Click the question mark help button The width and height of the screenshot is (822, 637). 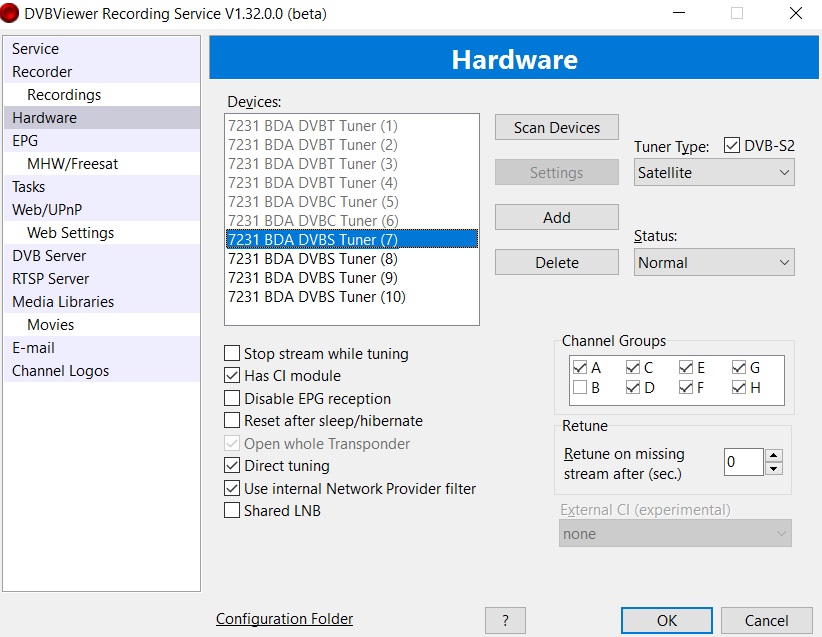click(x=505, y=620)
